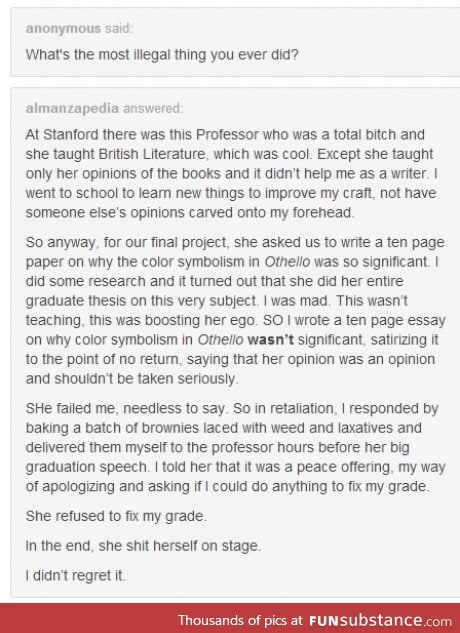Image resolution: width=460 pixels, height=633 pixels.
Task: Select the question 'What's the most illegal thing'
Action: pyautogui.click(x=162, y=54)
